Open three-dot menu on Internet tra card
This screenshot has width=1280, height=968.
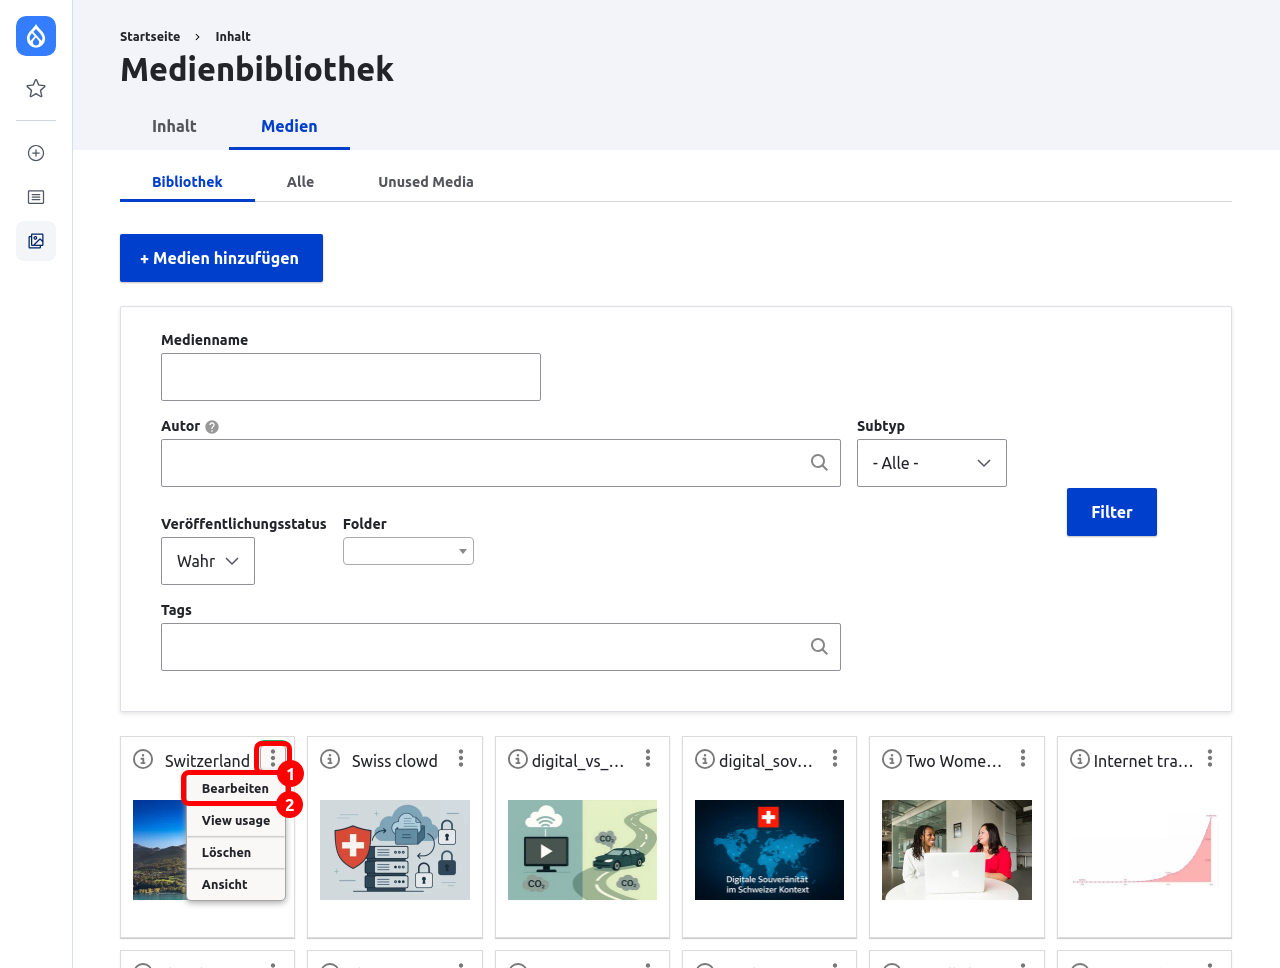[x=1210, y=758]
